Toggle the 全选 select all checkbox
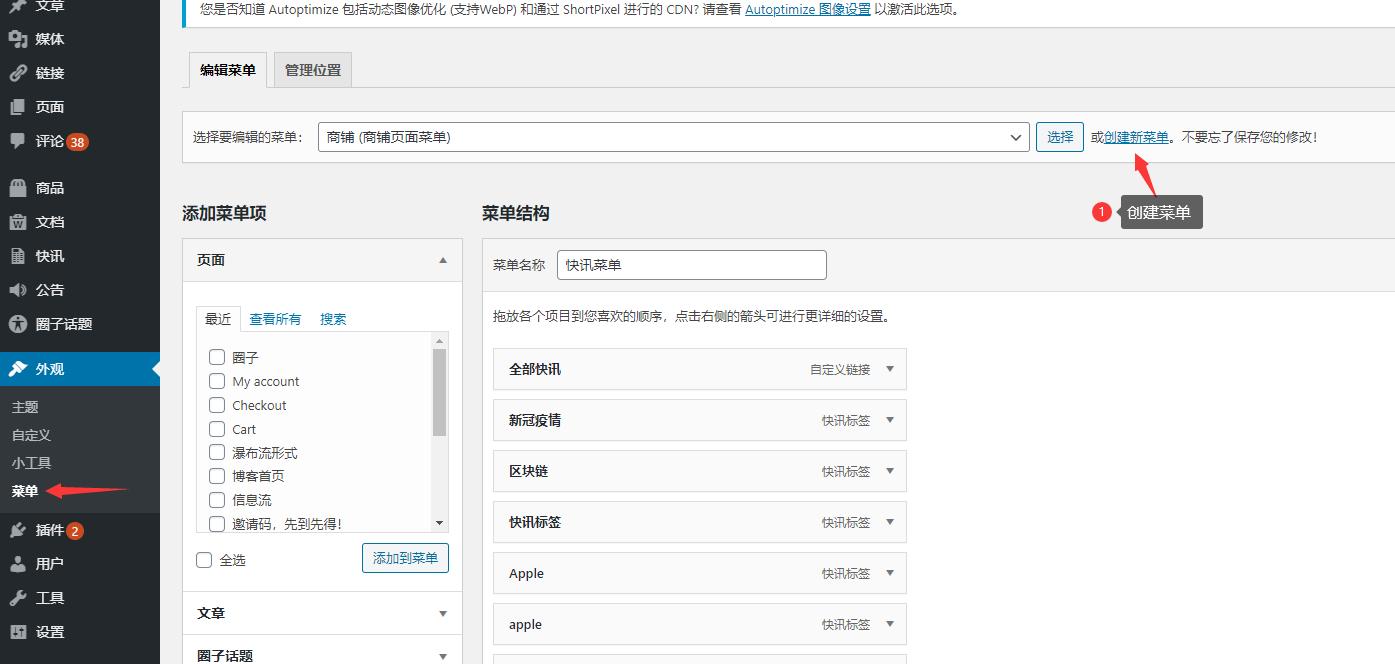Viewport: 1395px width, 664px height. (204, 560)
